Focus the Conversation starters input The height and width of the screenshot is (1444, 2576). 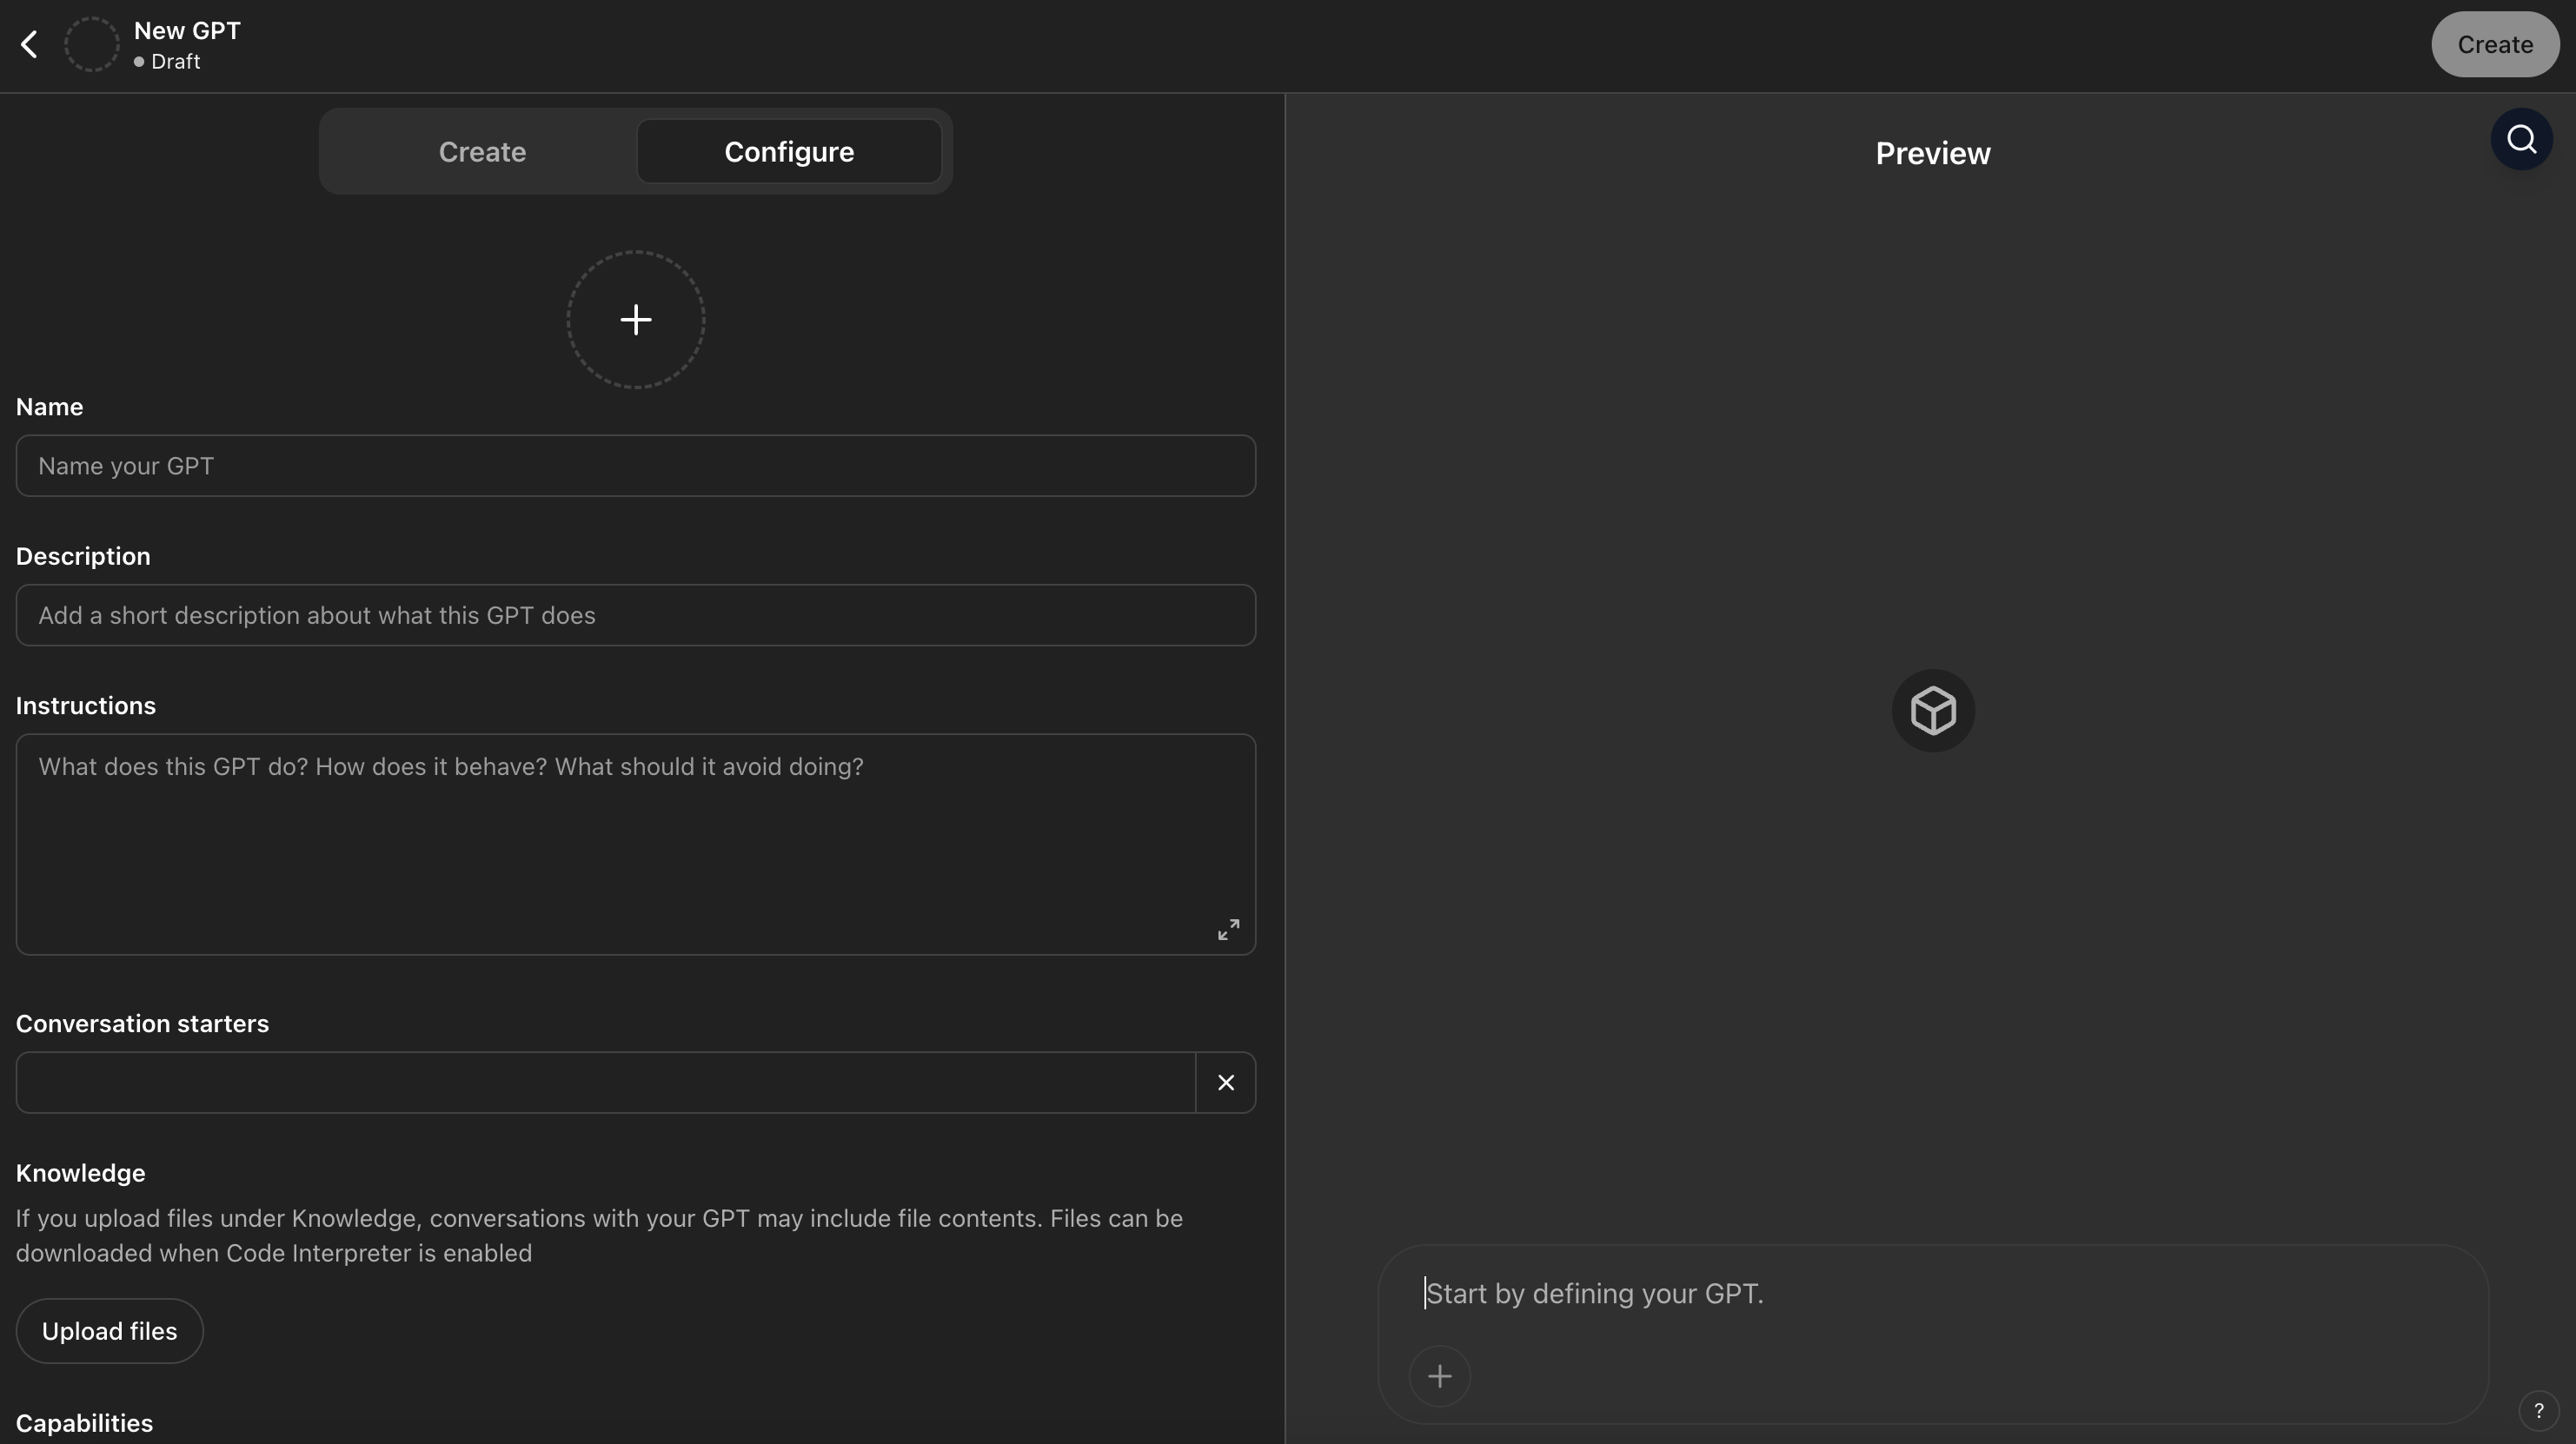point(606,1082)
